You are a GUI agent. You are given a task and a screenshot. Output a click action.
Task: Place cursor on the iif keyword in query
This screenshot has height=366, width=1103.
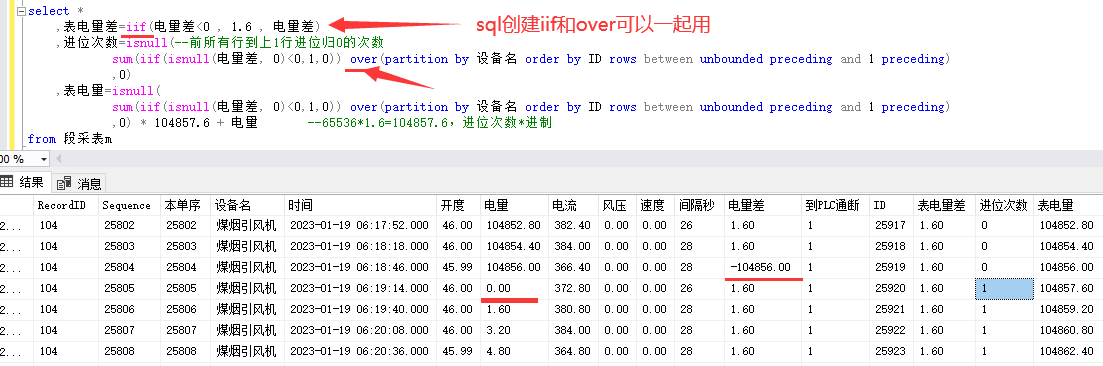(136, 27)
